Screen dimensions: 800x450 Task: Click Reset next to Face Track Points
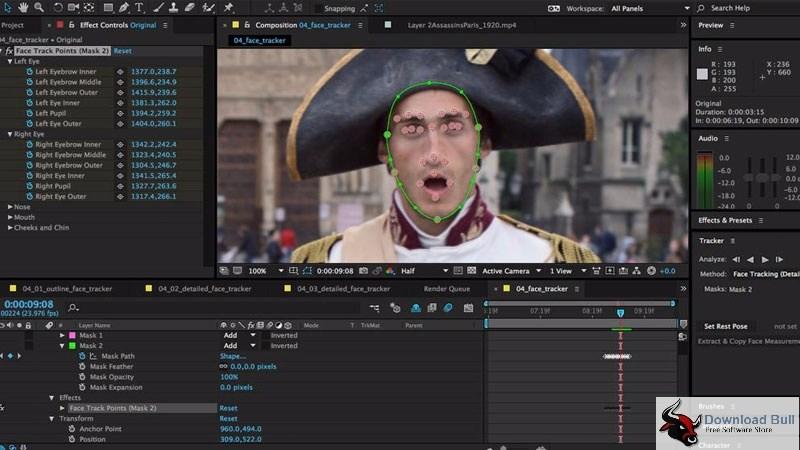[x=122, y=51]
